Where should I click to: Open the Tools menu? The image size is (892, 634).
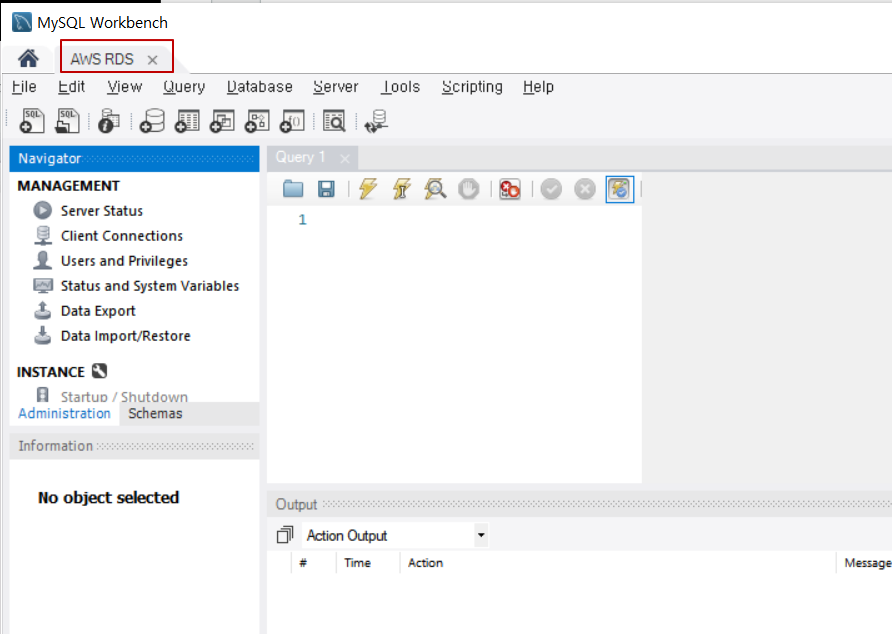tap(400, 87)
